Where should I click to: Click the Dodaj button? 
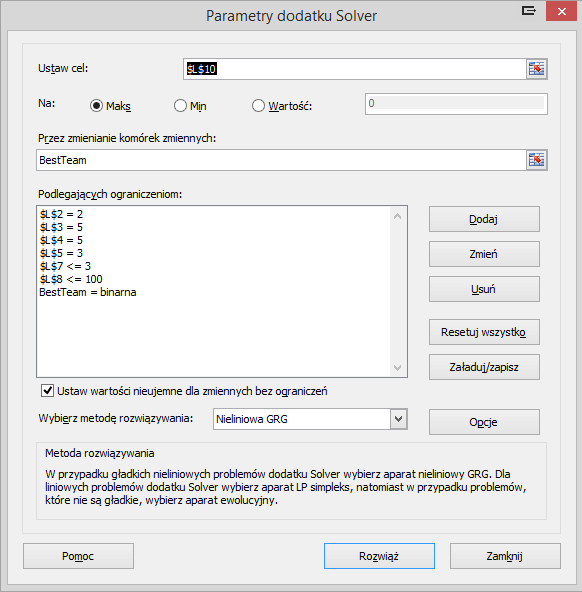pos(484,219)
